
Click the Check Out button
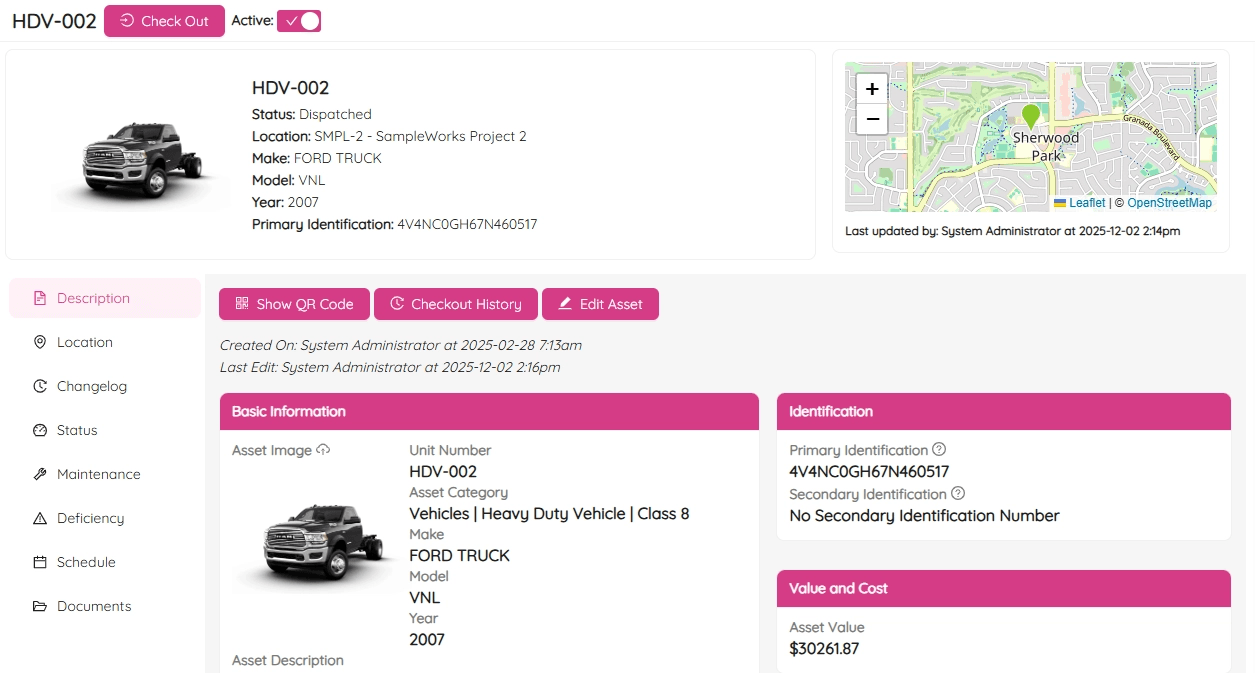coord(164,20)
